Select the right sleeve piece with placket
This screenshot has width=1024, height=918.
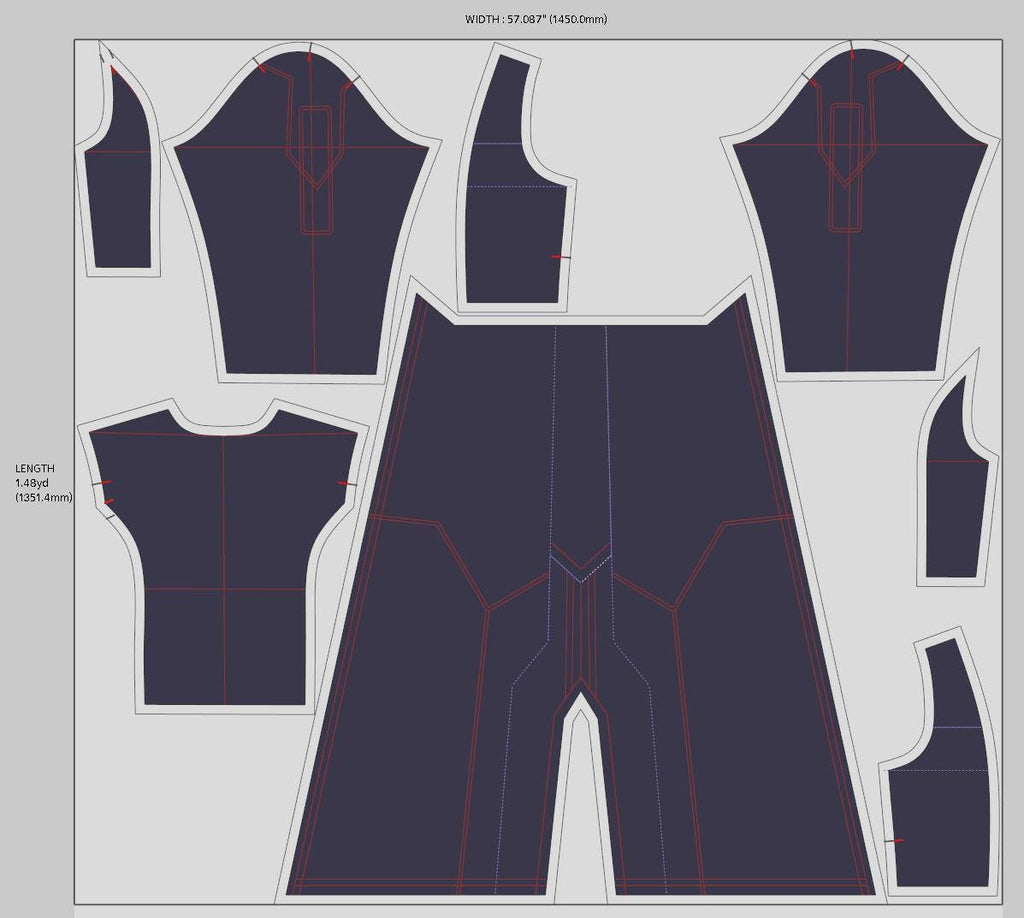point(859,210)
